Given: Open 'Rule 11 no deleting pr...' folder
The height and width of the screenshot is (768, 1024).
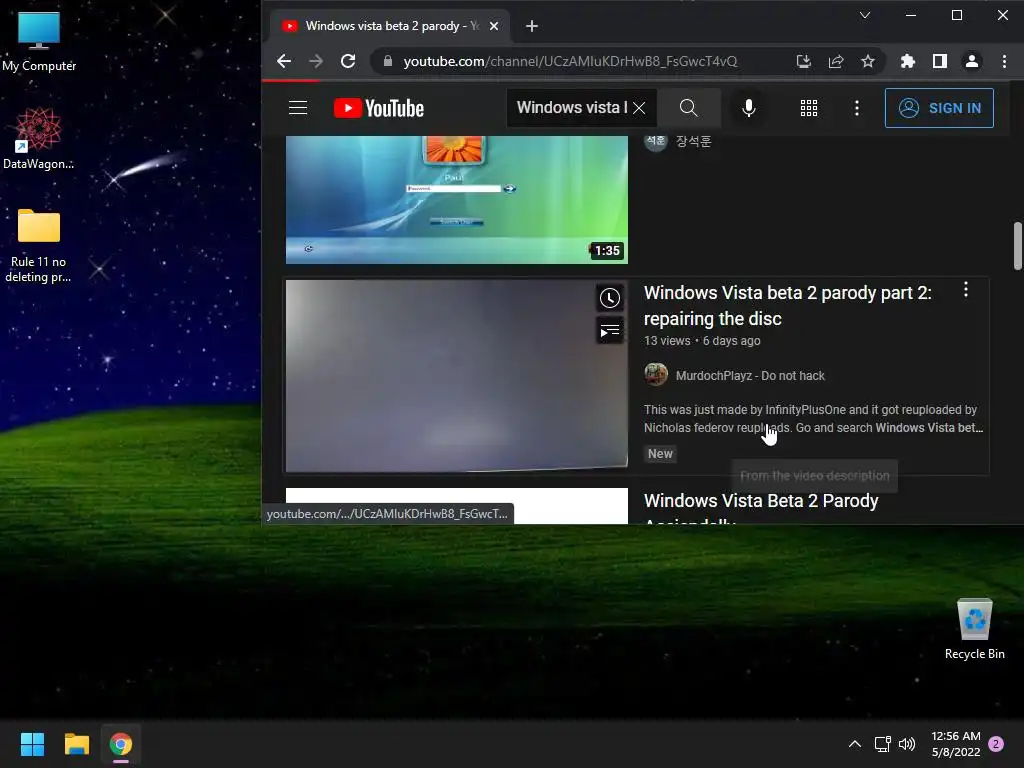Looking at the screenshot, I should click(39, 246).
